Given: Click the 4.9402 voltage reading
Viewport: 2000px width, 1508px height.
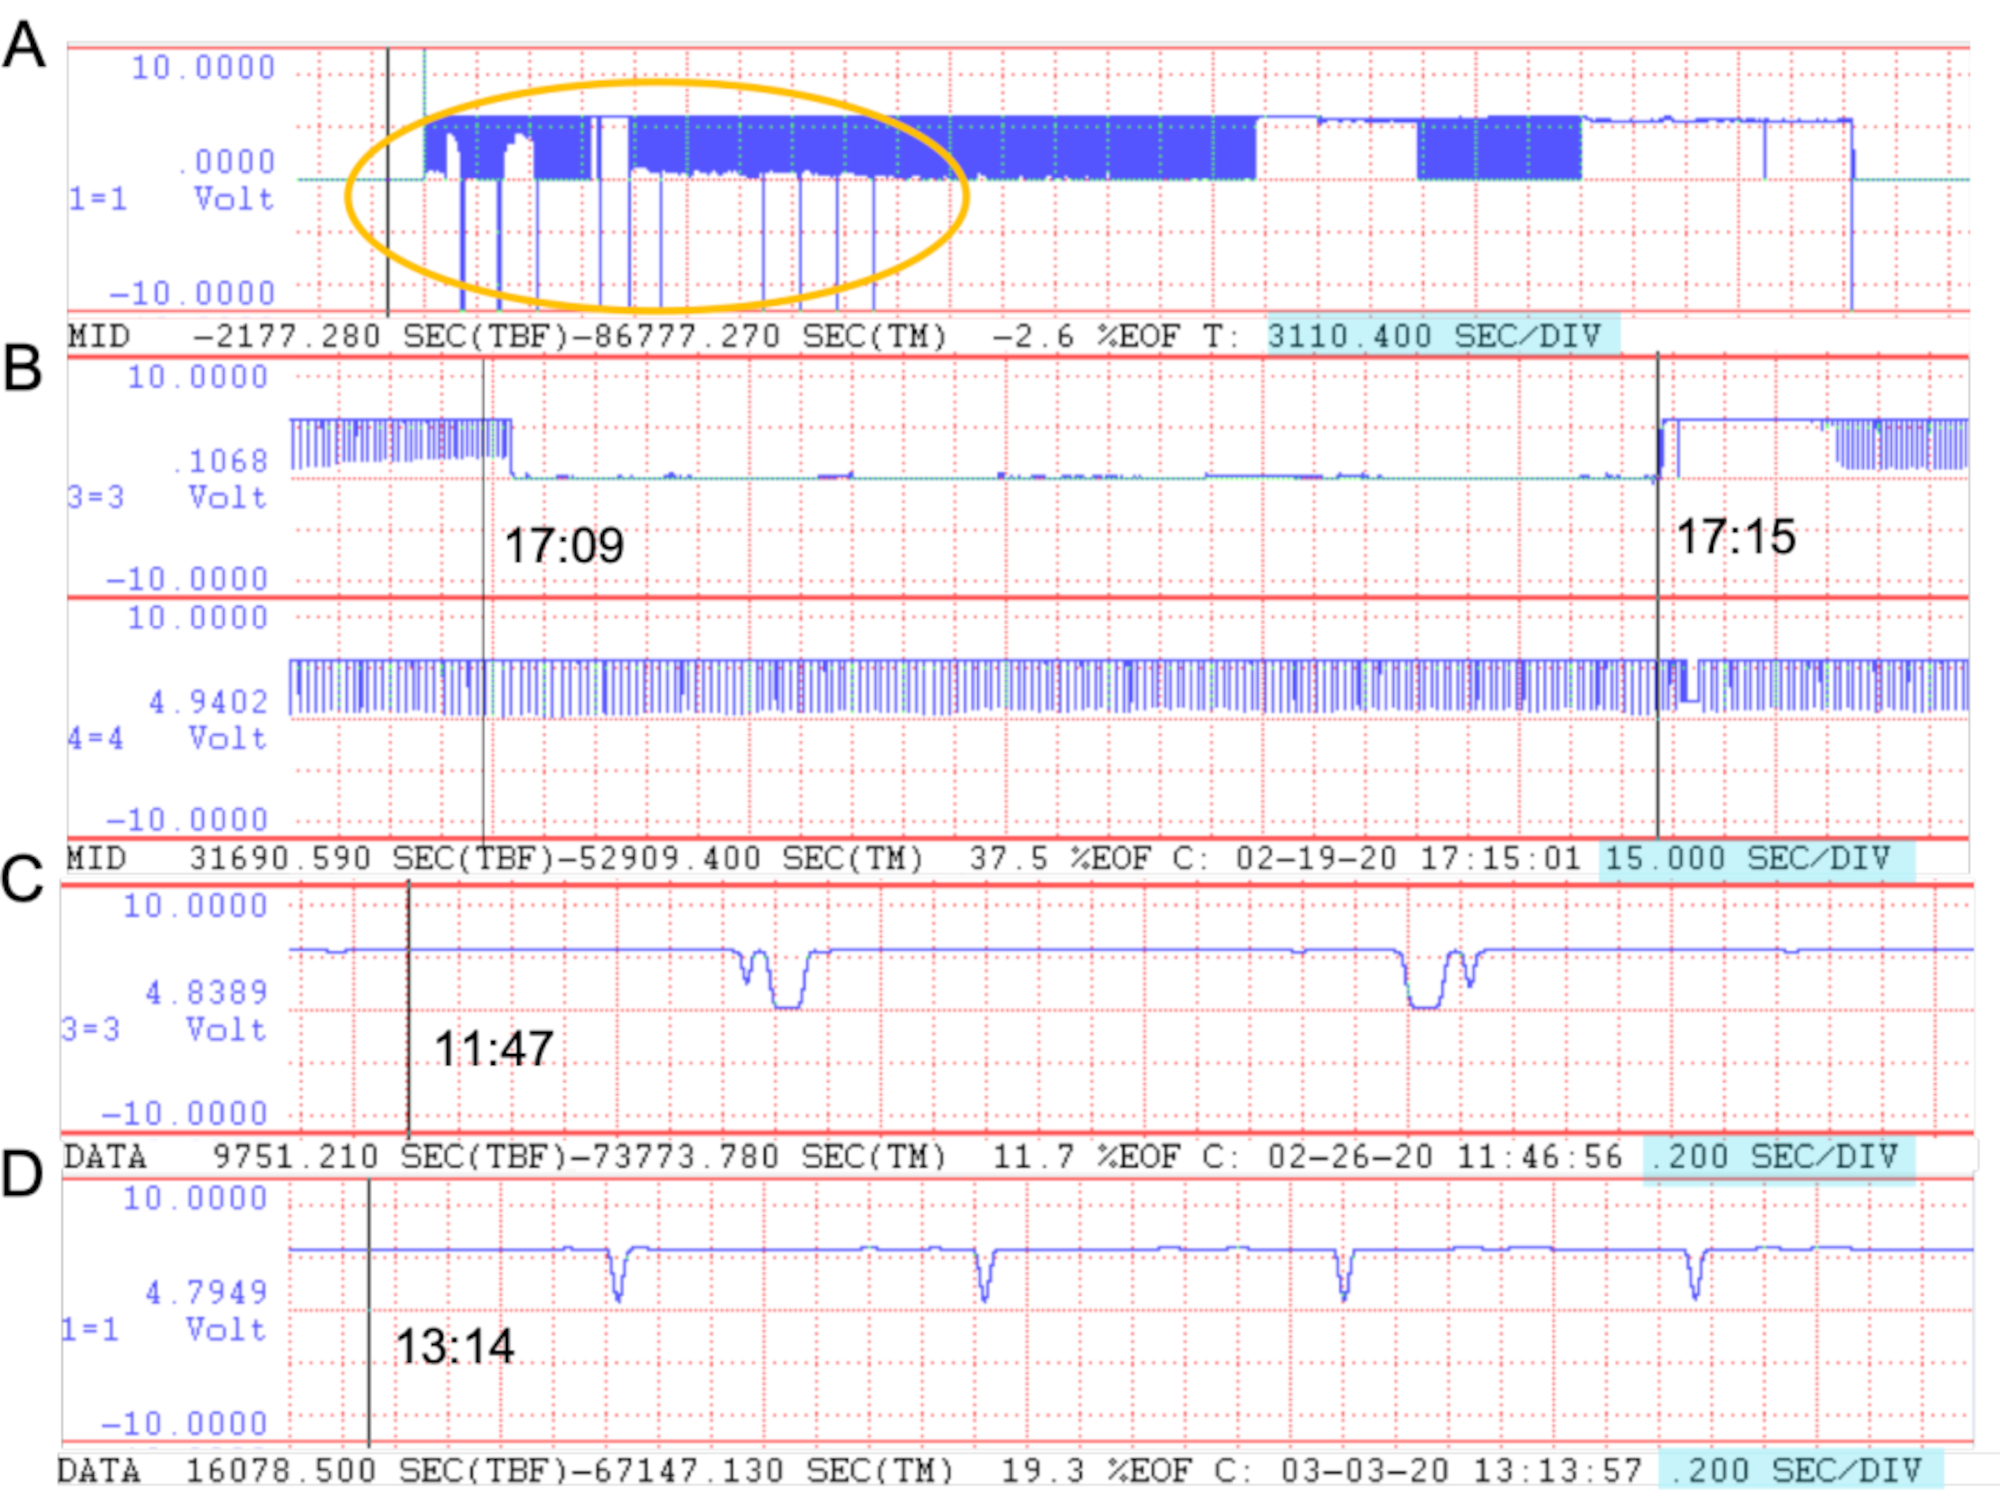Looking at the screenshot, I should tap(208, 702).
